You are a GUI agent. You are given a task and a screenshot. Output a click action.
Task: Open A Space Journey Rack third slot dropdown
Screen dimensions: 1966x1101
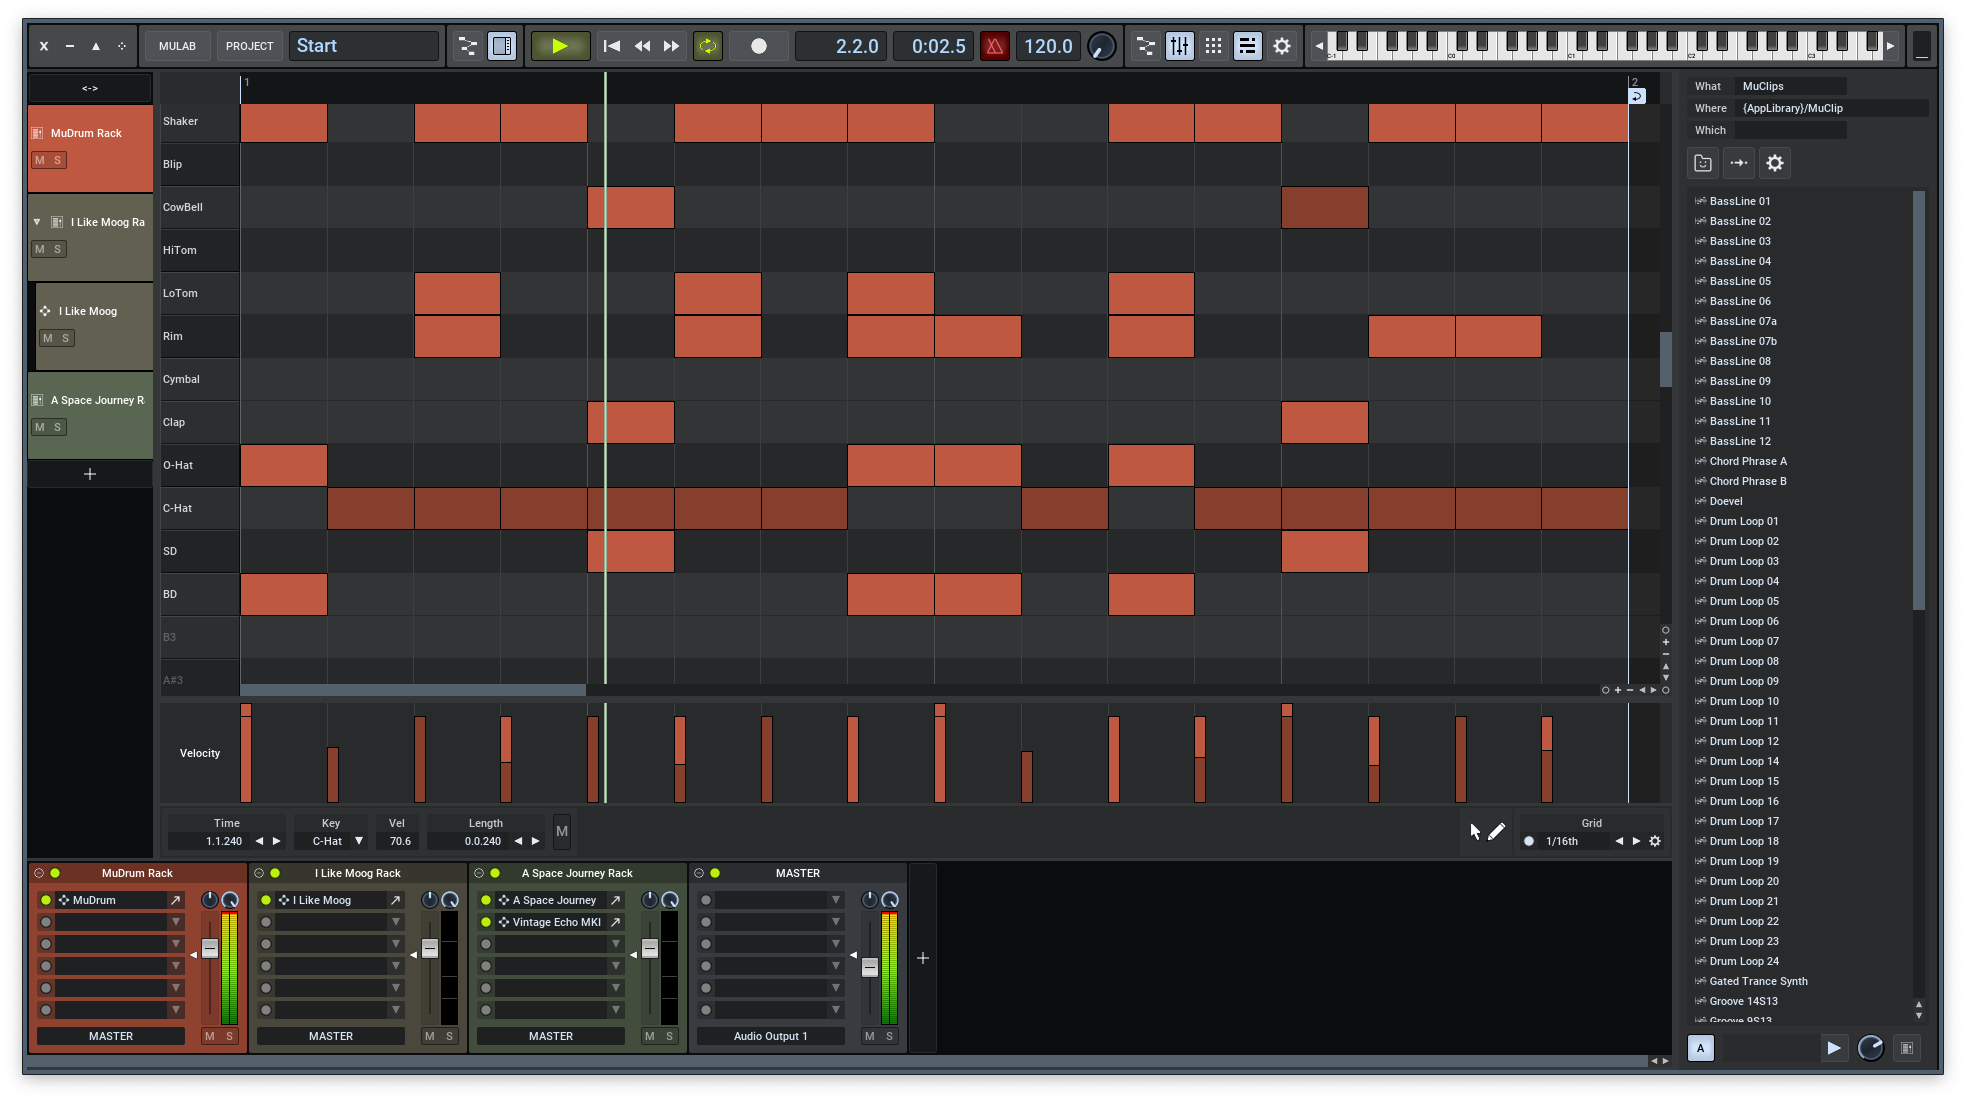(616, 944)
